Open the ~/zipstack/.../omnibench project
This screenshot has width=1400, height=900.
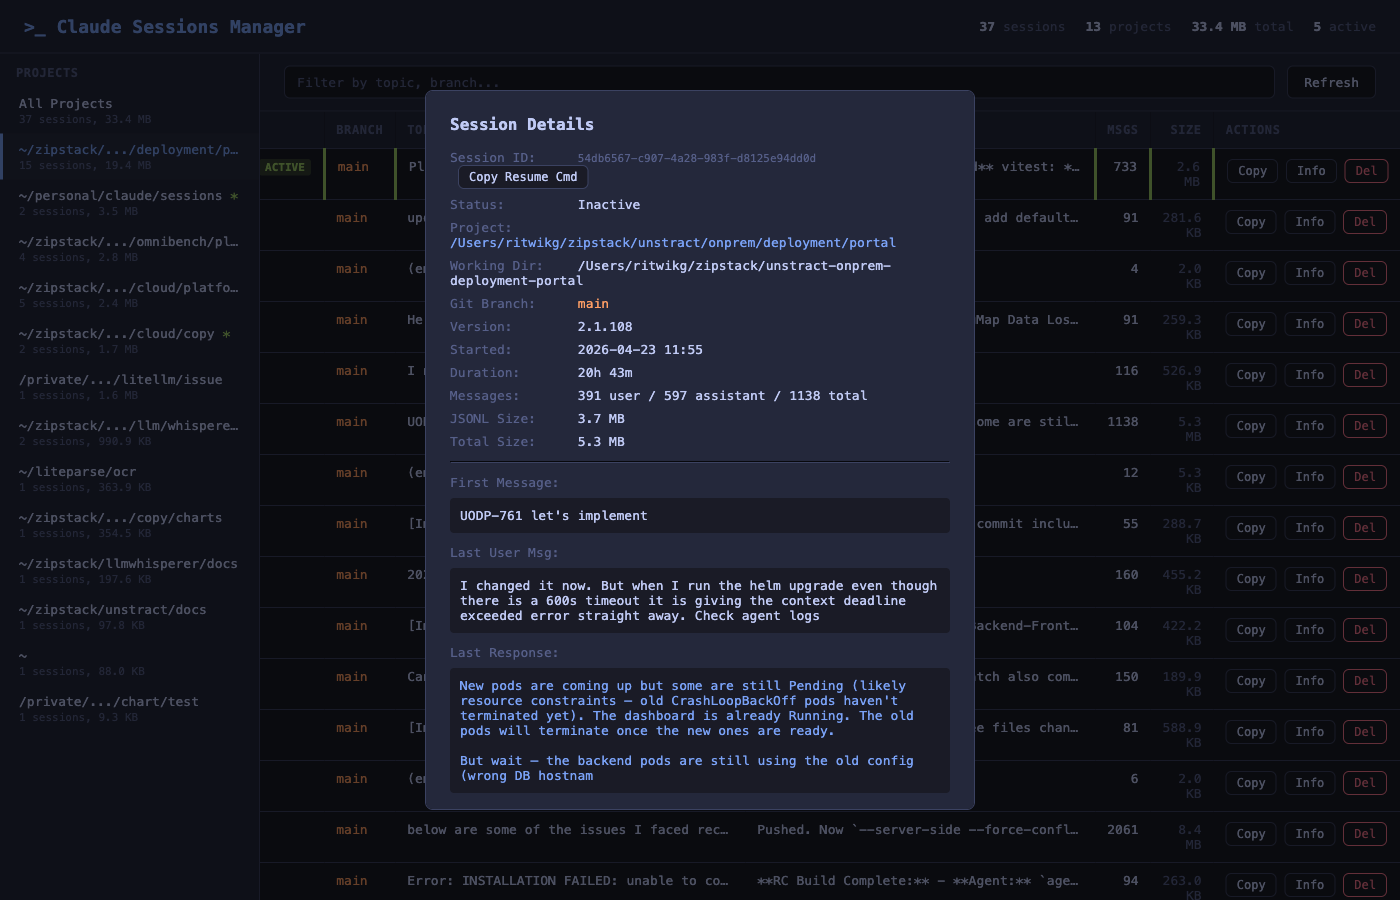point(128,242)
